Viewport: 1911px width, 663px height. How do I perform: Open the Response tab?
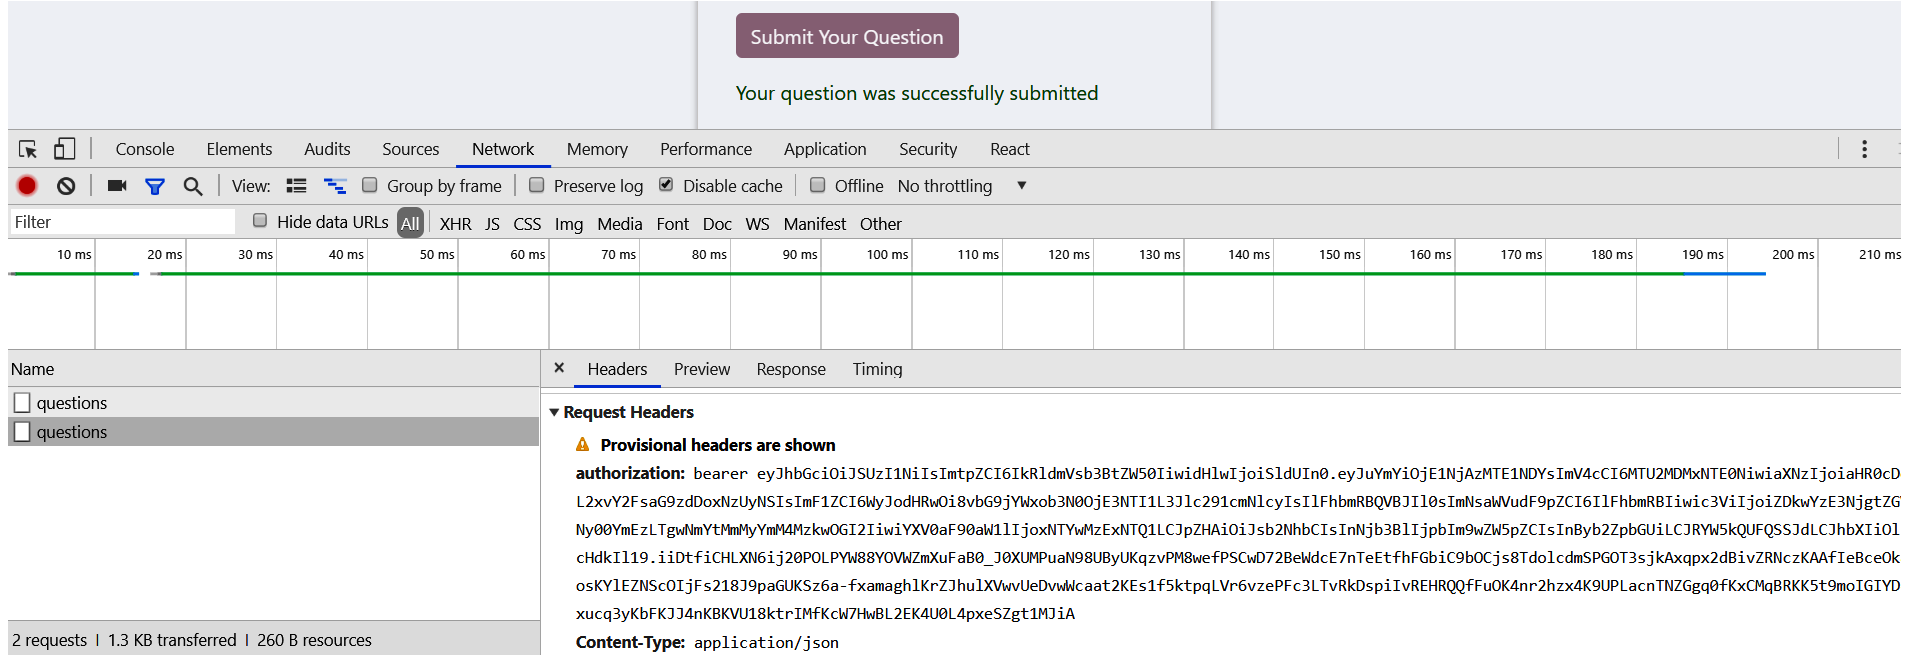coord(790,369)
